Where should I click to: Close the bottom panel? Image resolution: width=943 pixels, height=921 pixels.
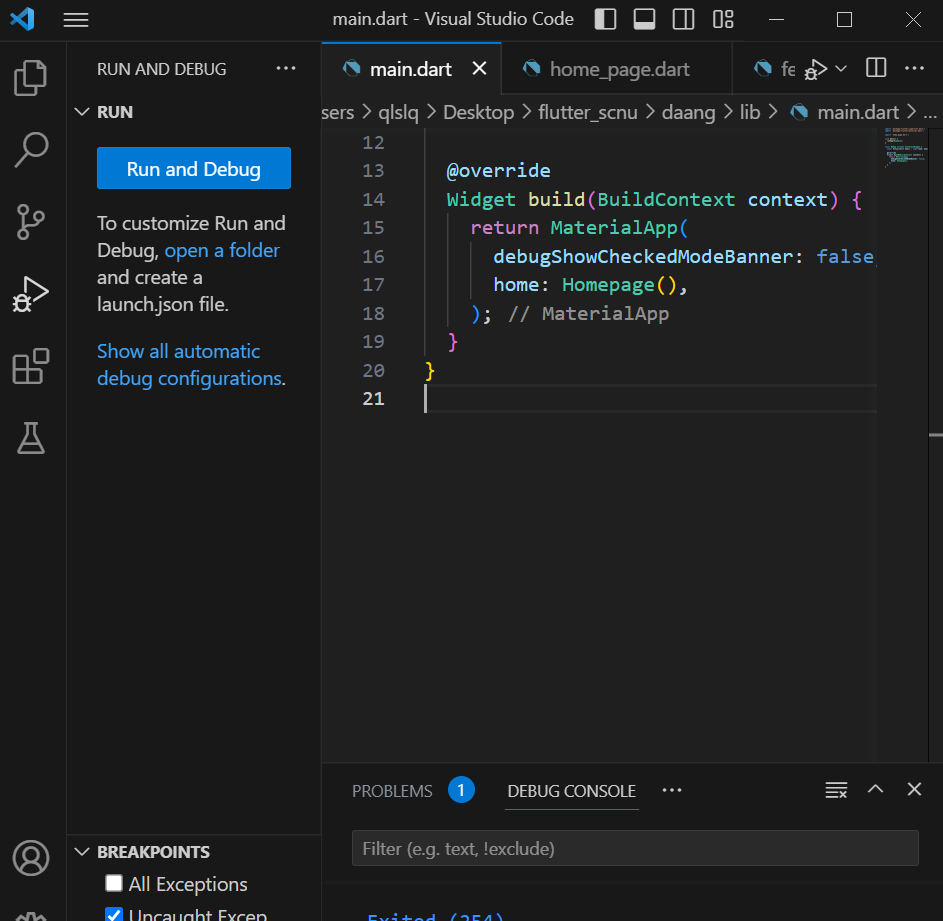click(914, 789)
